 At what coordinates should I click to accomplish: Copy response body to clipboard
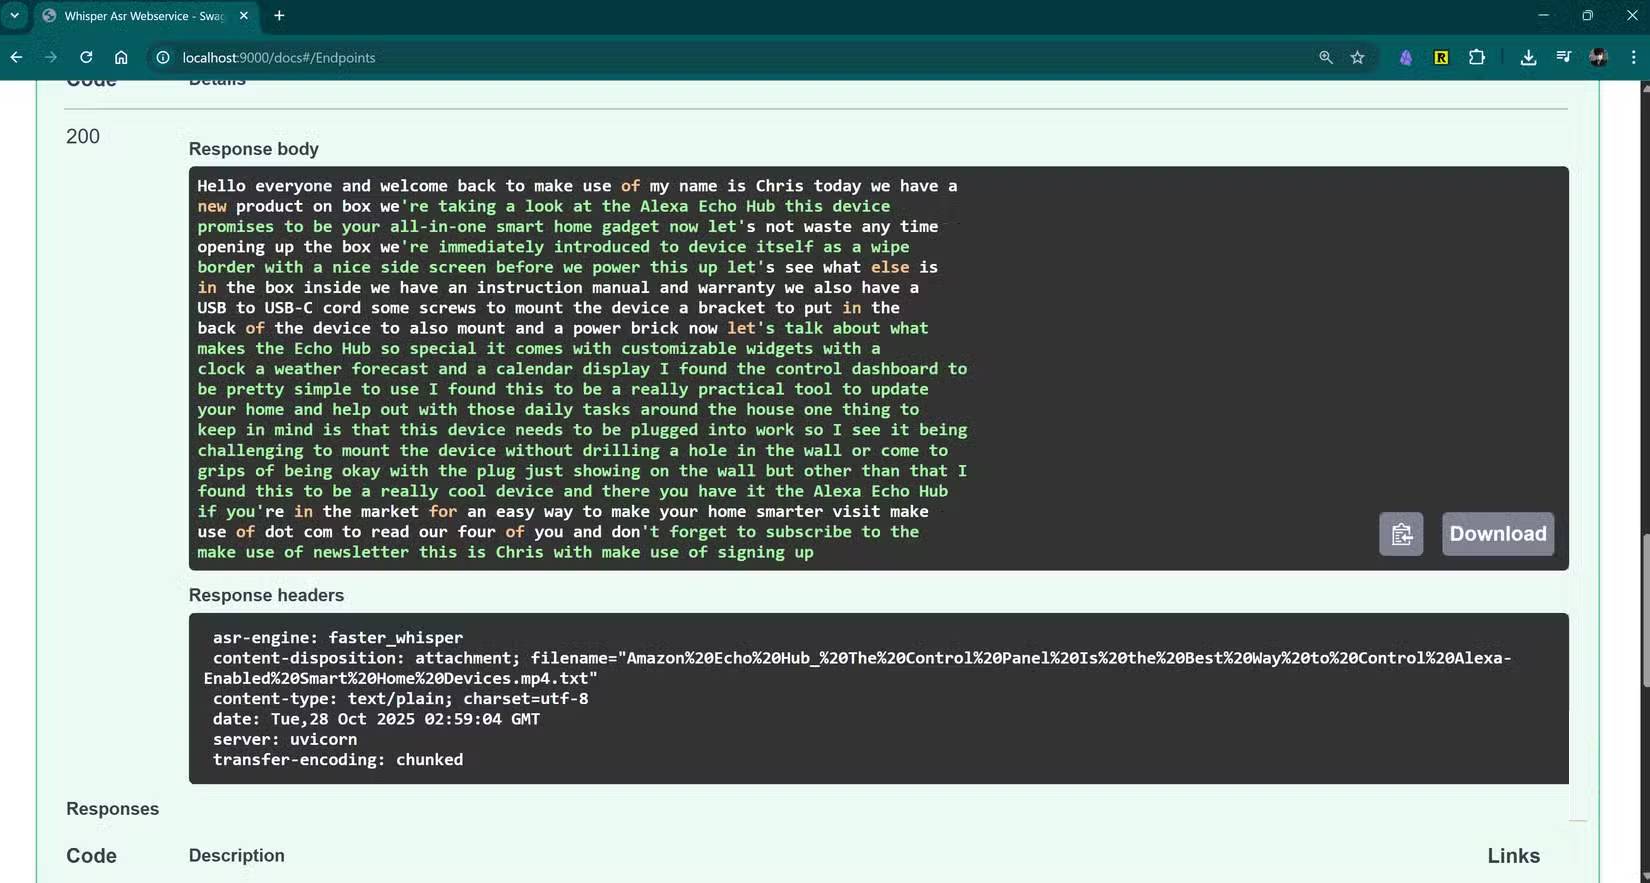pyautogui.click(x=1401, y=534)
